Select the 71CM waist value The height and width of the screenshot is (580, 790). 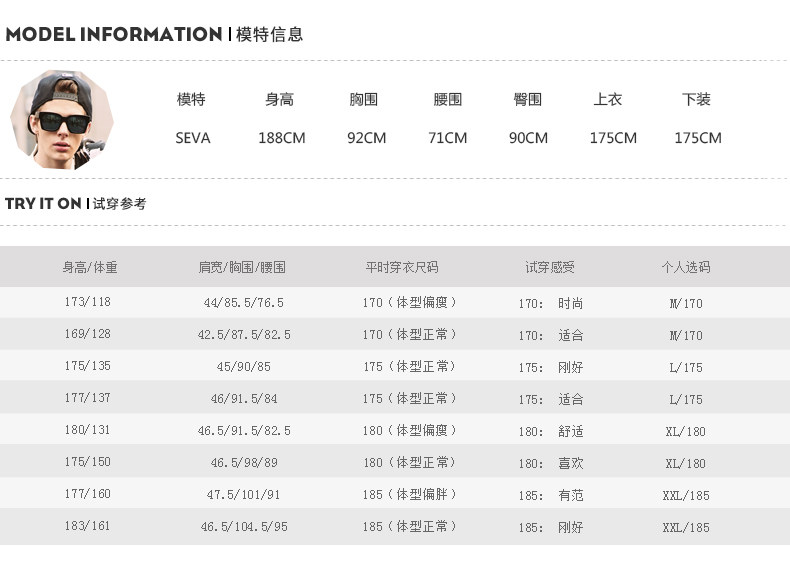(x=447, y=138)
